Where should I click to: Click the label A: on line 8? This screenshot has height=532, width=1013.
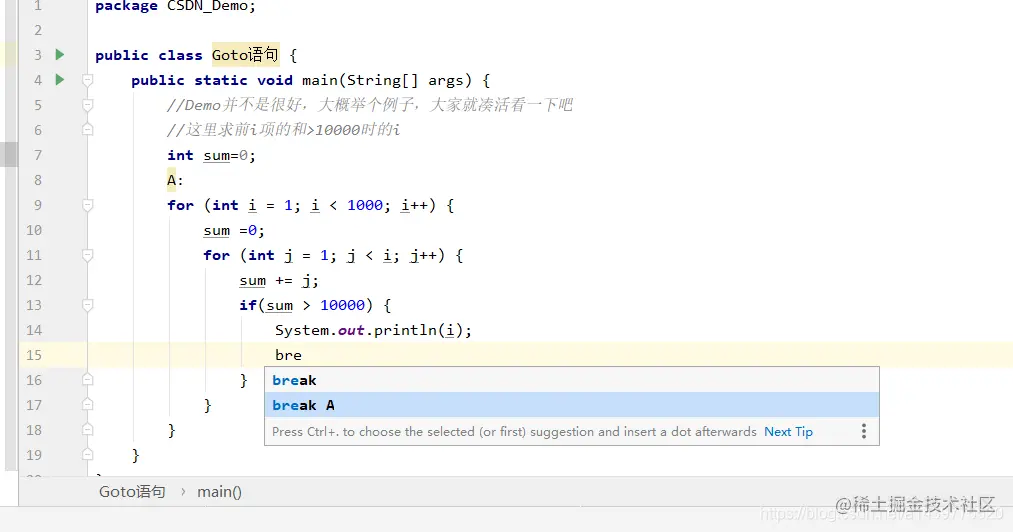(x=175, y=180)
